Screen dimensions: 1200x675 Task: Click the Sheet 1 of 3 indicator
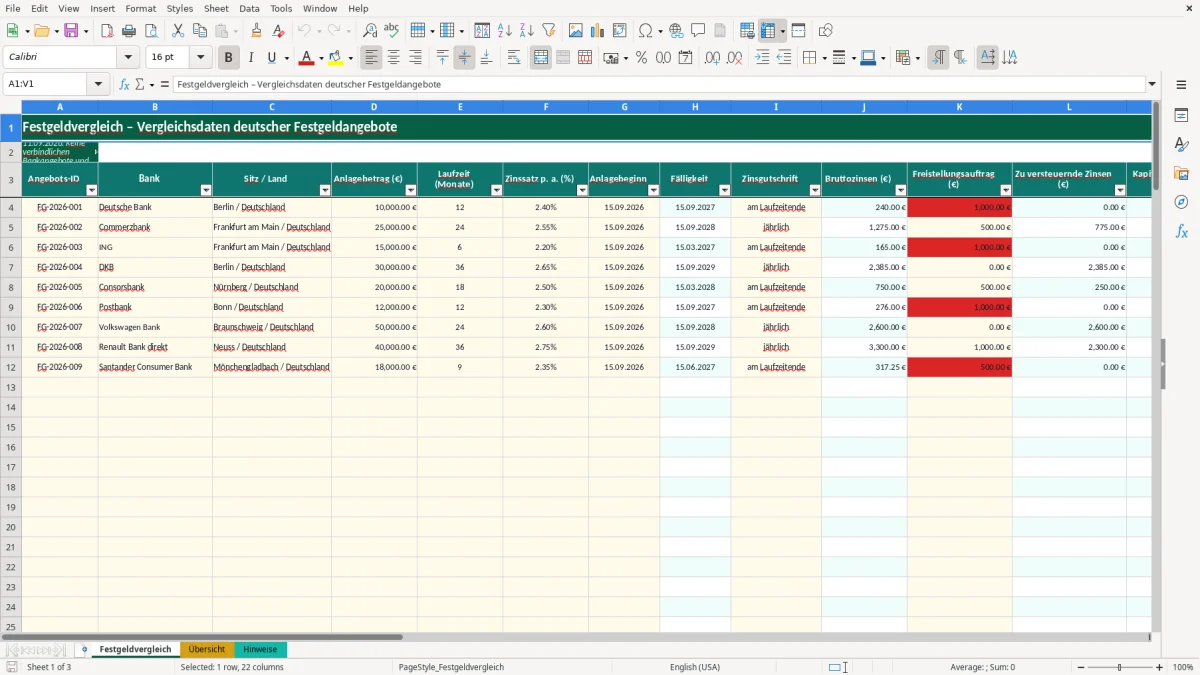49,667
